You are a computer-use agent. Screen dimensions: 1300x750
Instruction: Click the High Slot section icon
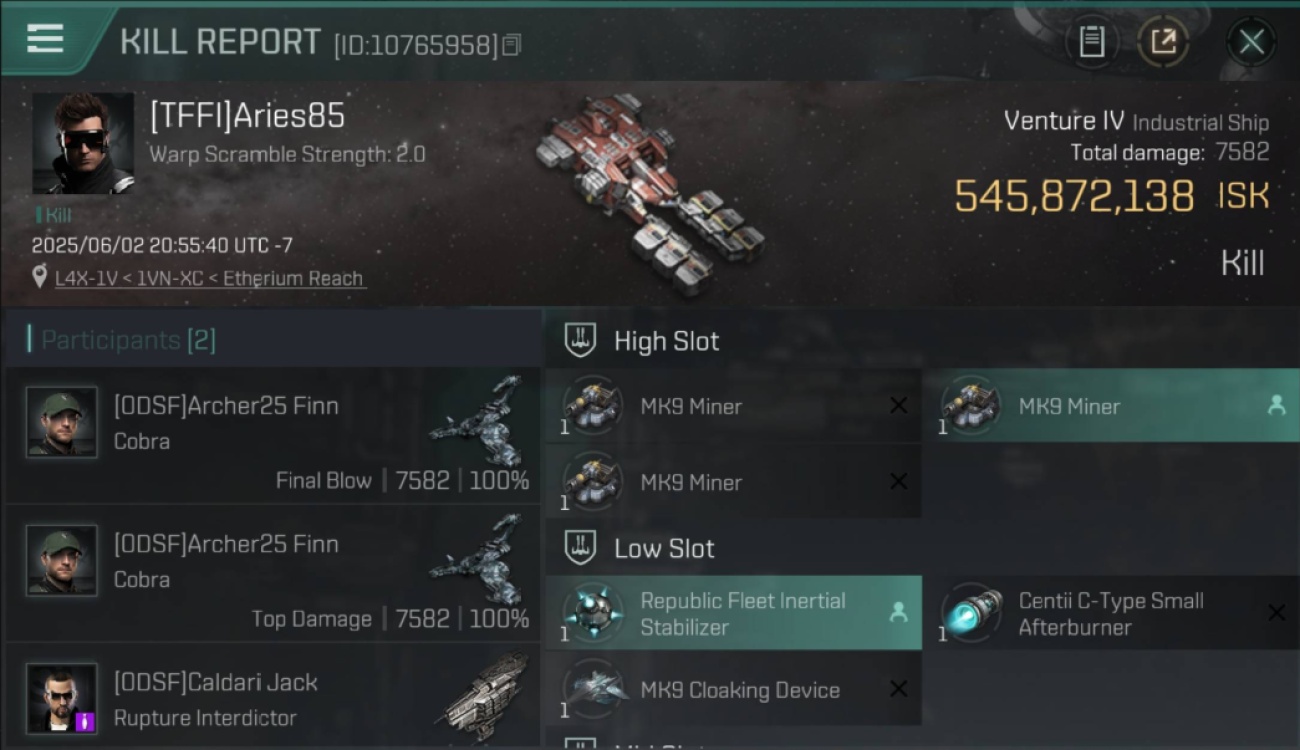[x=580, y=340]
